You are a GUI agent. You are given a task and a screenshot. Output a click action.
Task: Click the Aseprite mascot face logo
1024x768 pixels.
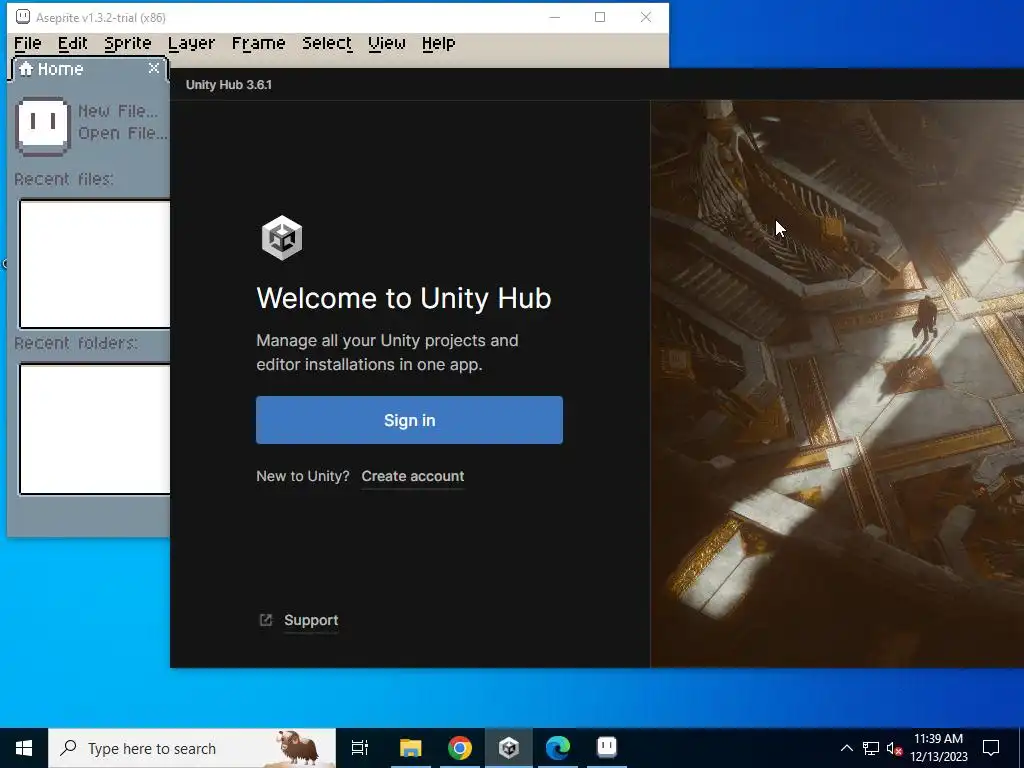[x=42, y=125]
